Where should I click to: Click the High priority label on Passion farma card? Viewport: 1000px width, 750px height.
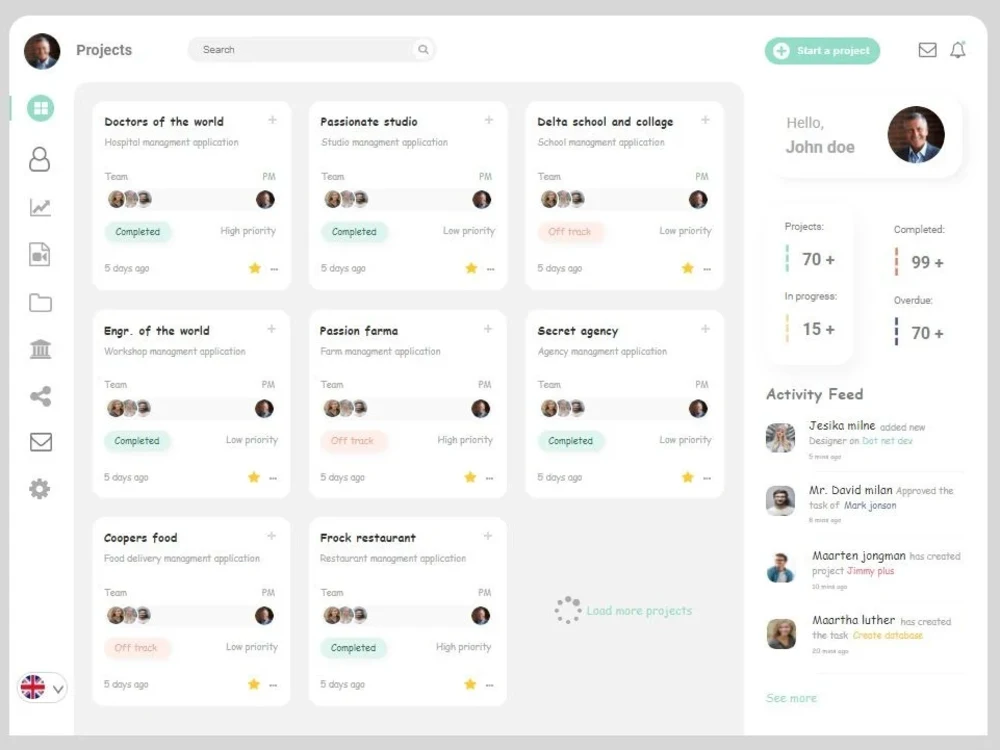click(x=465, y=439)
